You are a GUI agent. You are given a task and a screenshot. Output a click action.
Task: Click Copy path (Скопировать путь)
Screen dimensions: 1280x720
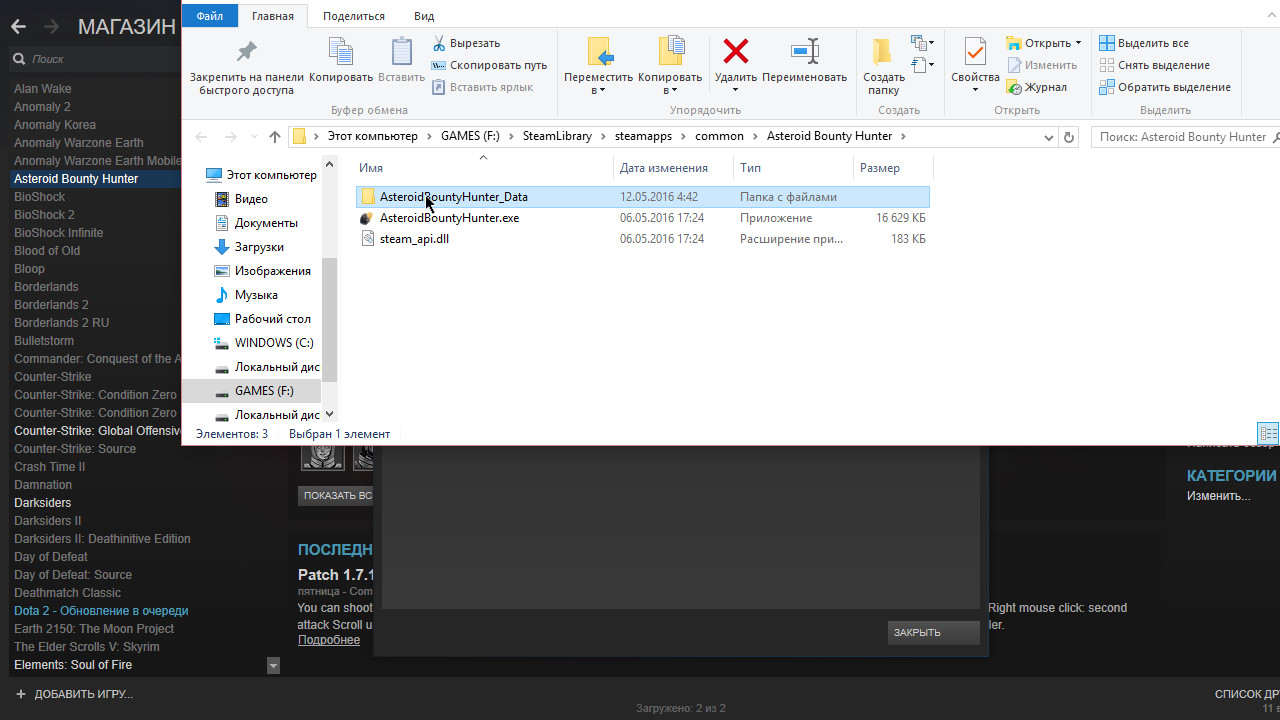click(489, 65)
